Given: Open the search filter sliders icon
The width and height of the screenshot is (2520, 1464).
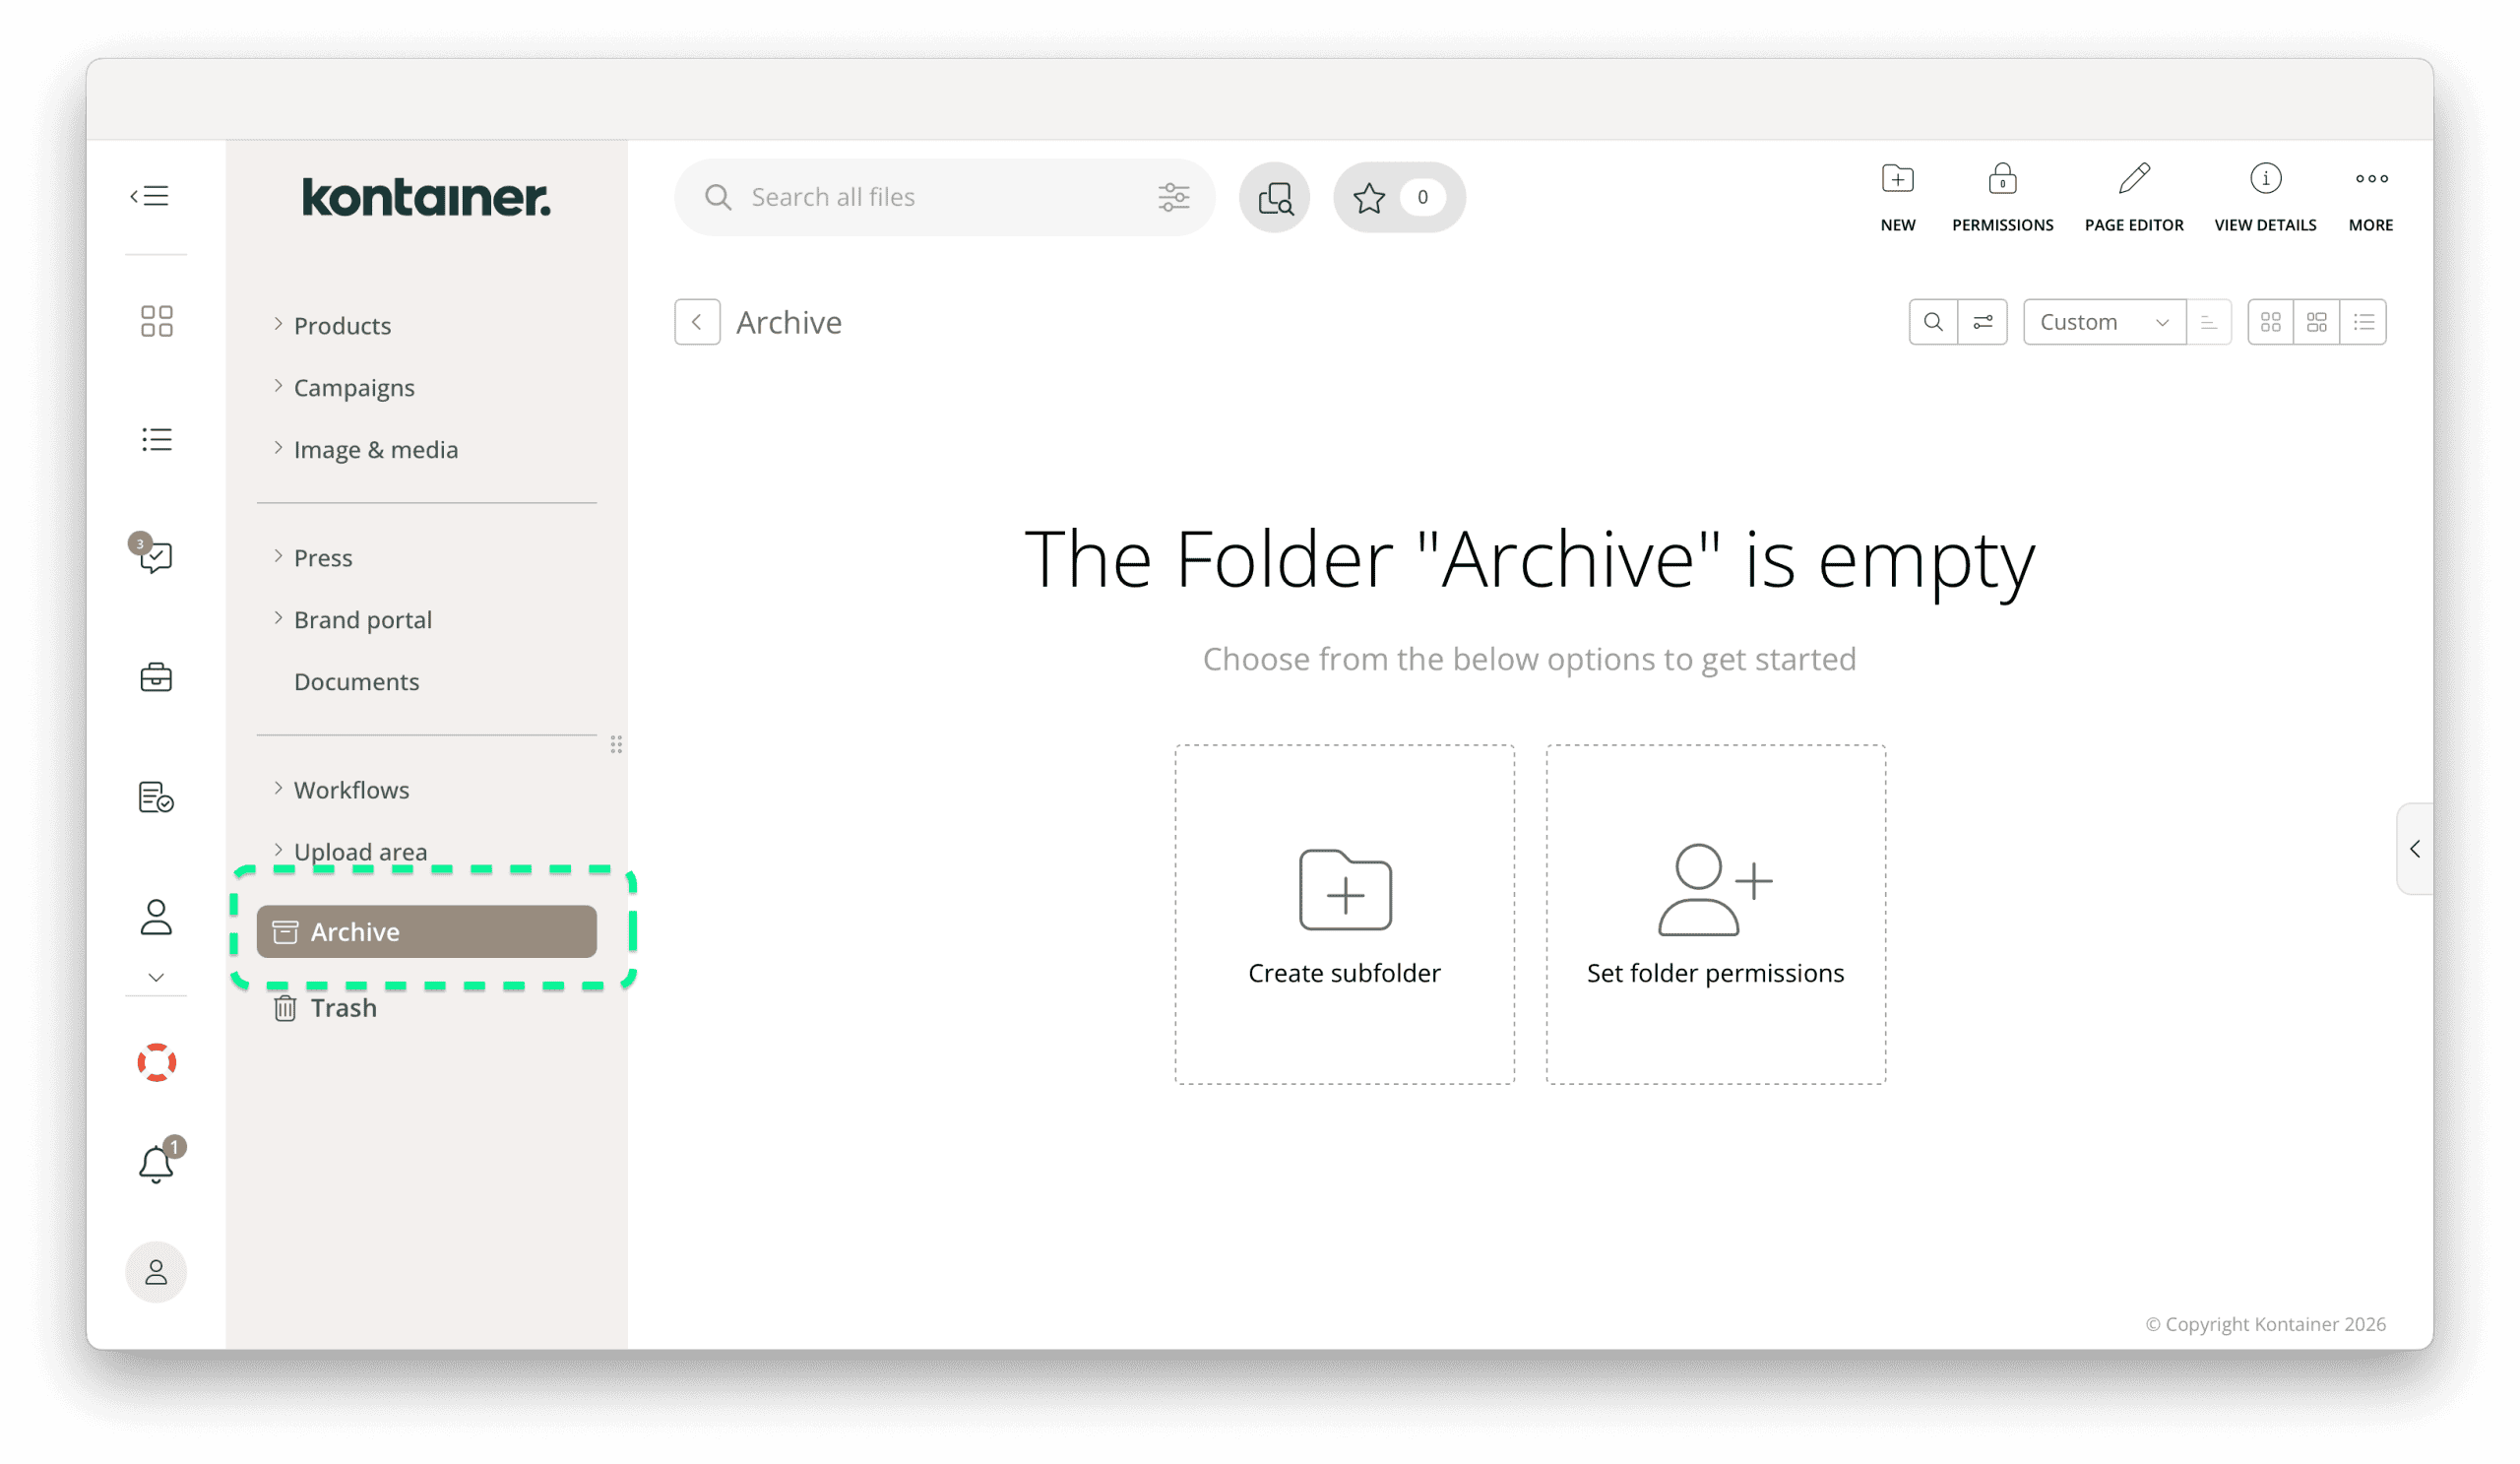Looking at the screenshot, I should [x=1175, y=197].
